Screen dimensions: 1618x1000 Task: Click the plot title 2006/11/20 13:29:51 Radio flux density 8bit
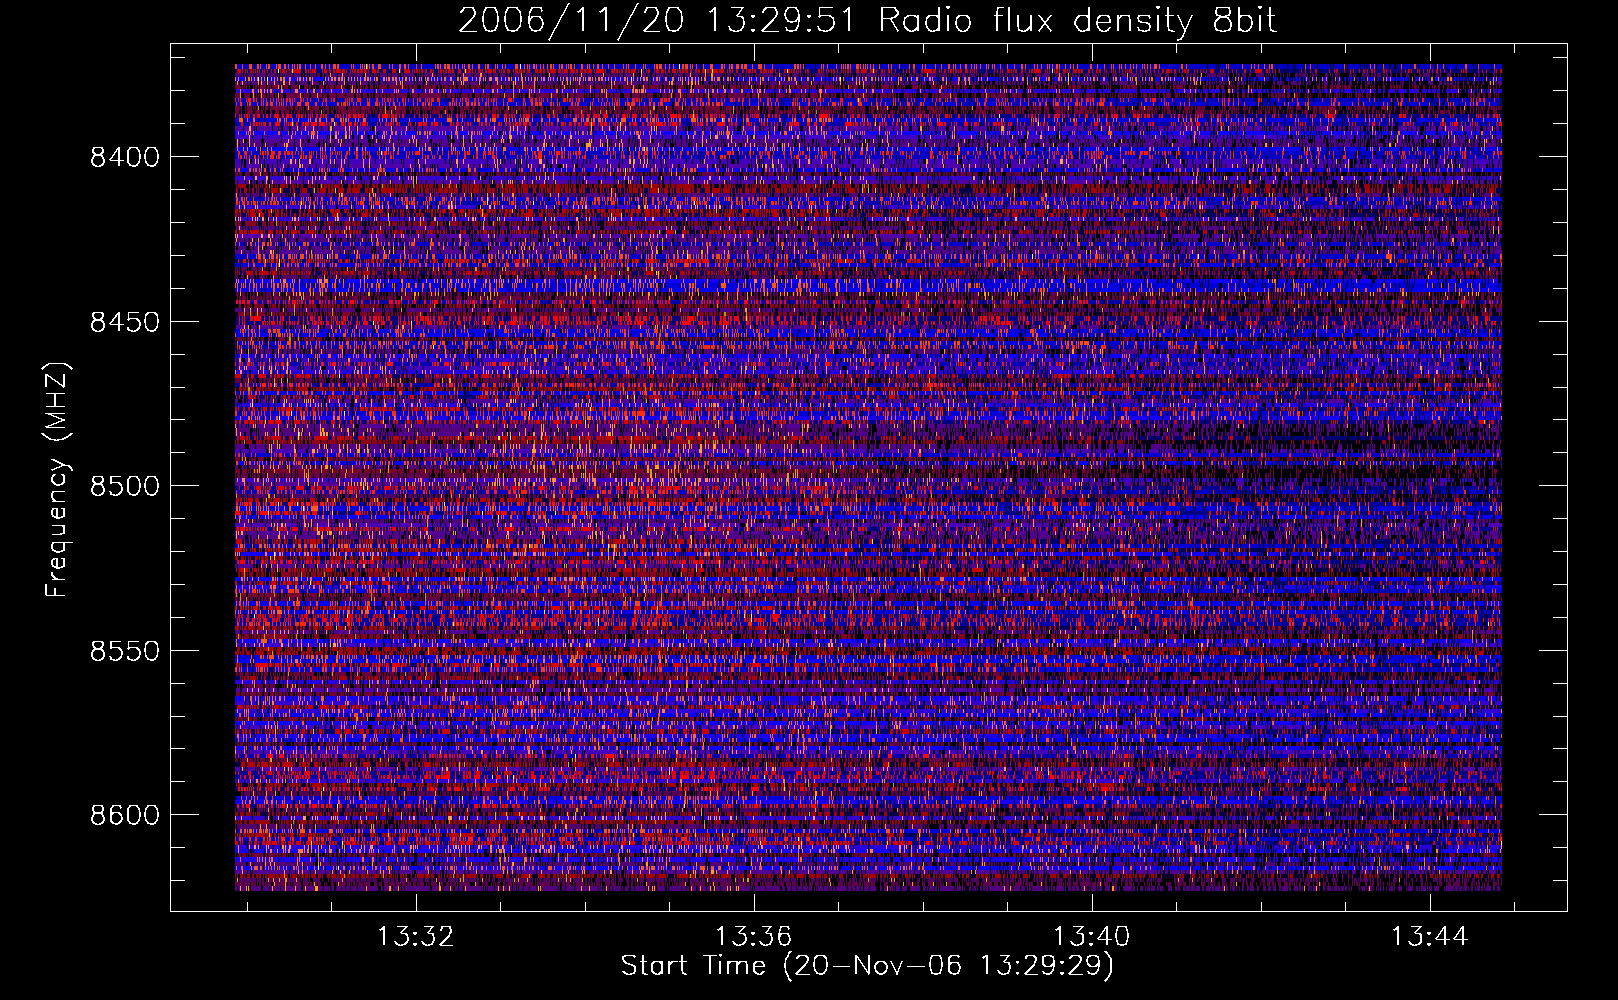tap(868, 21)
